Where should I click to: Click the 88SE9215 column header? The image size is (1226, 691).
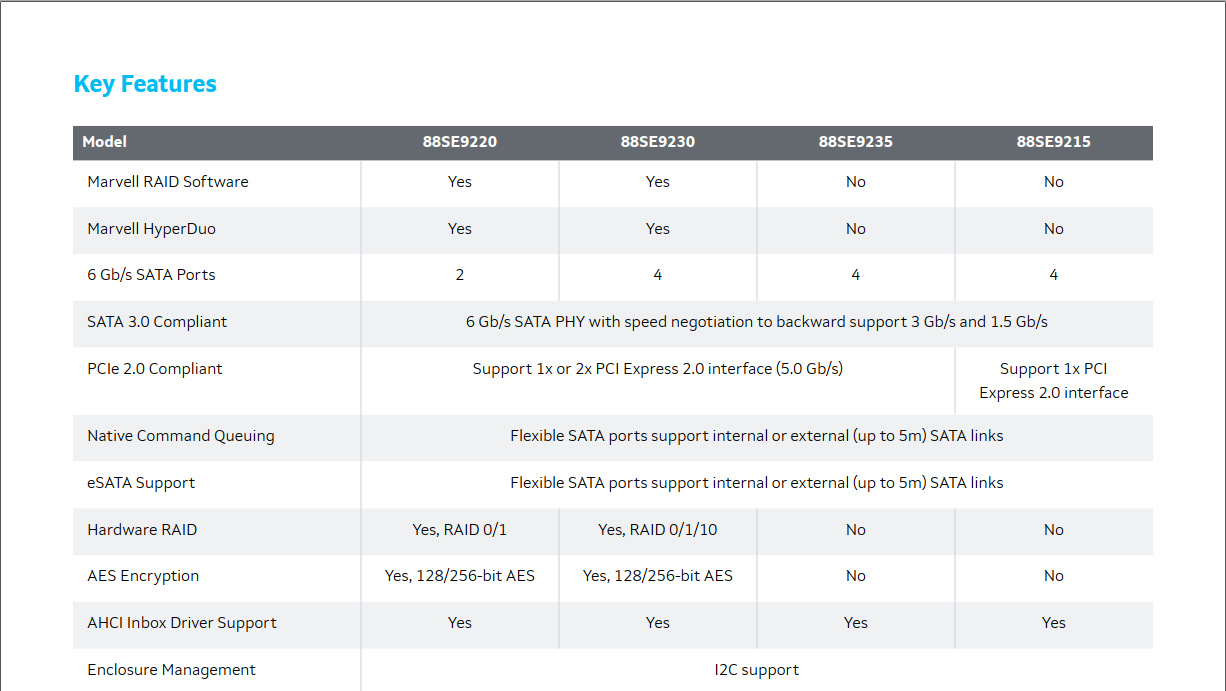pyautogui.click(x=1053, y=142)
